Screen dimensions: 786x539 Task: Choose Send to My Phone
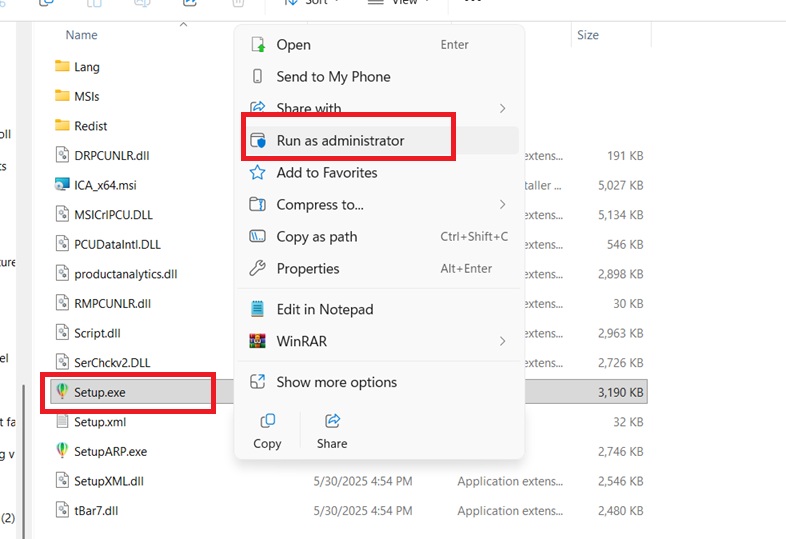coord(379,77)
